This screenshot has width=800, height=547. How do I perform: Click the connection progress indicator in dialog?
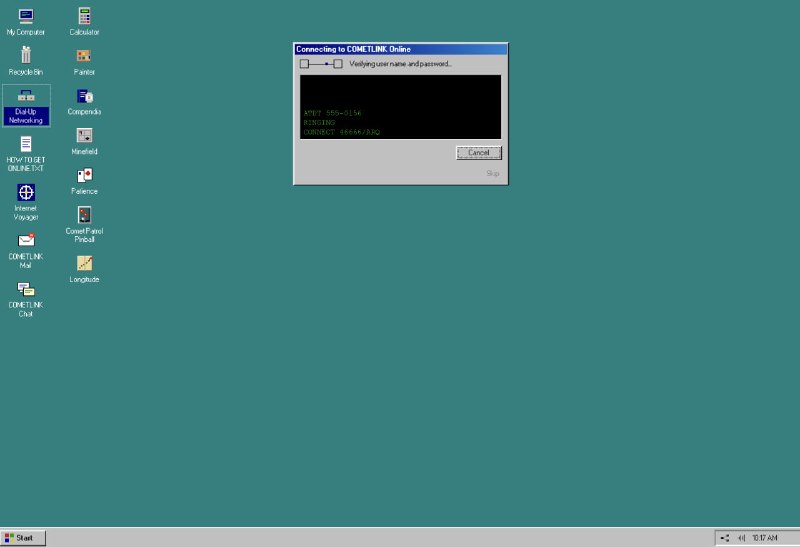(x=321, y=64)
